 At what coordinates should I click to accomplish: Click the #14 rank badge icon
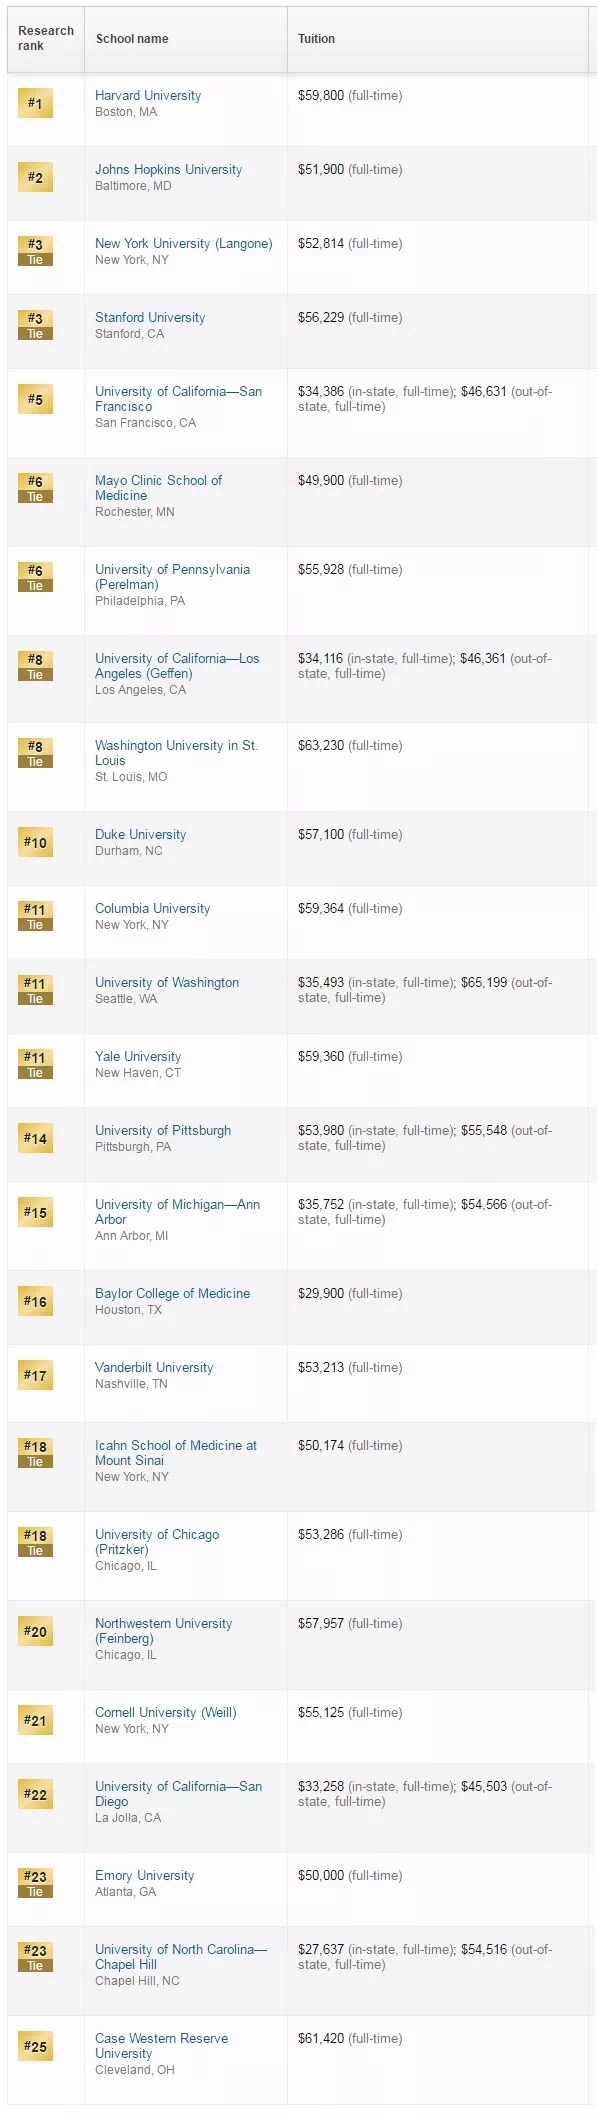35,1138
